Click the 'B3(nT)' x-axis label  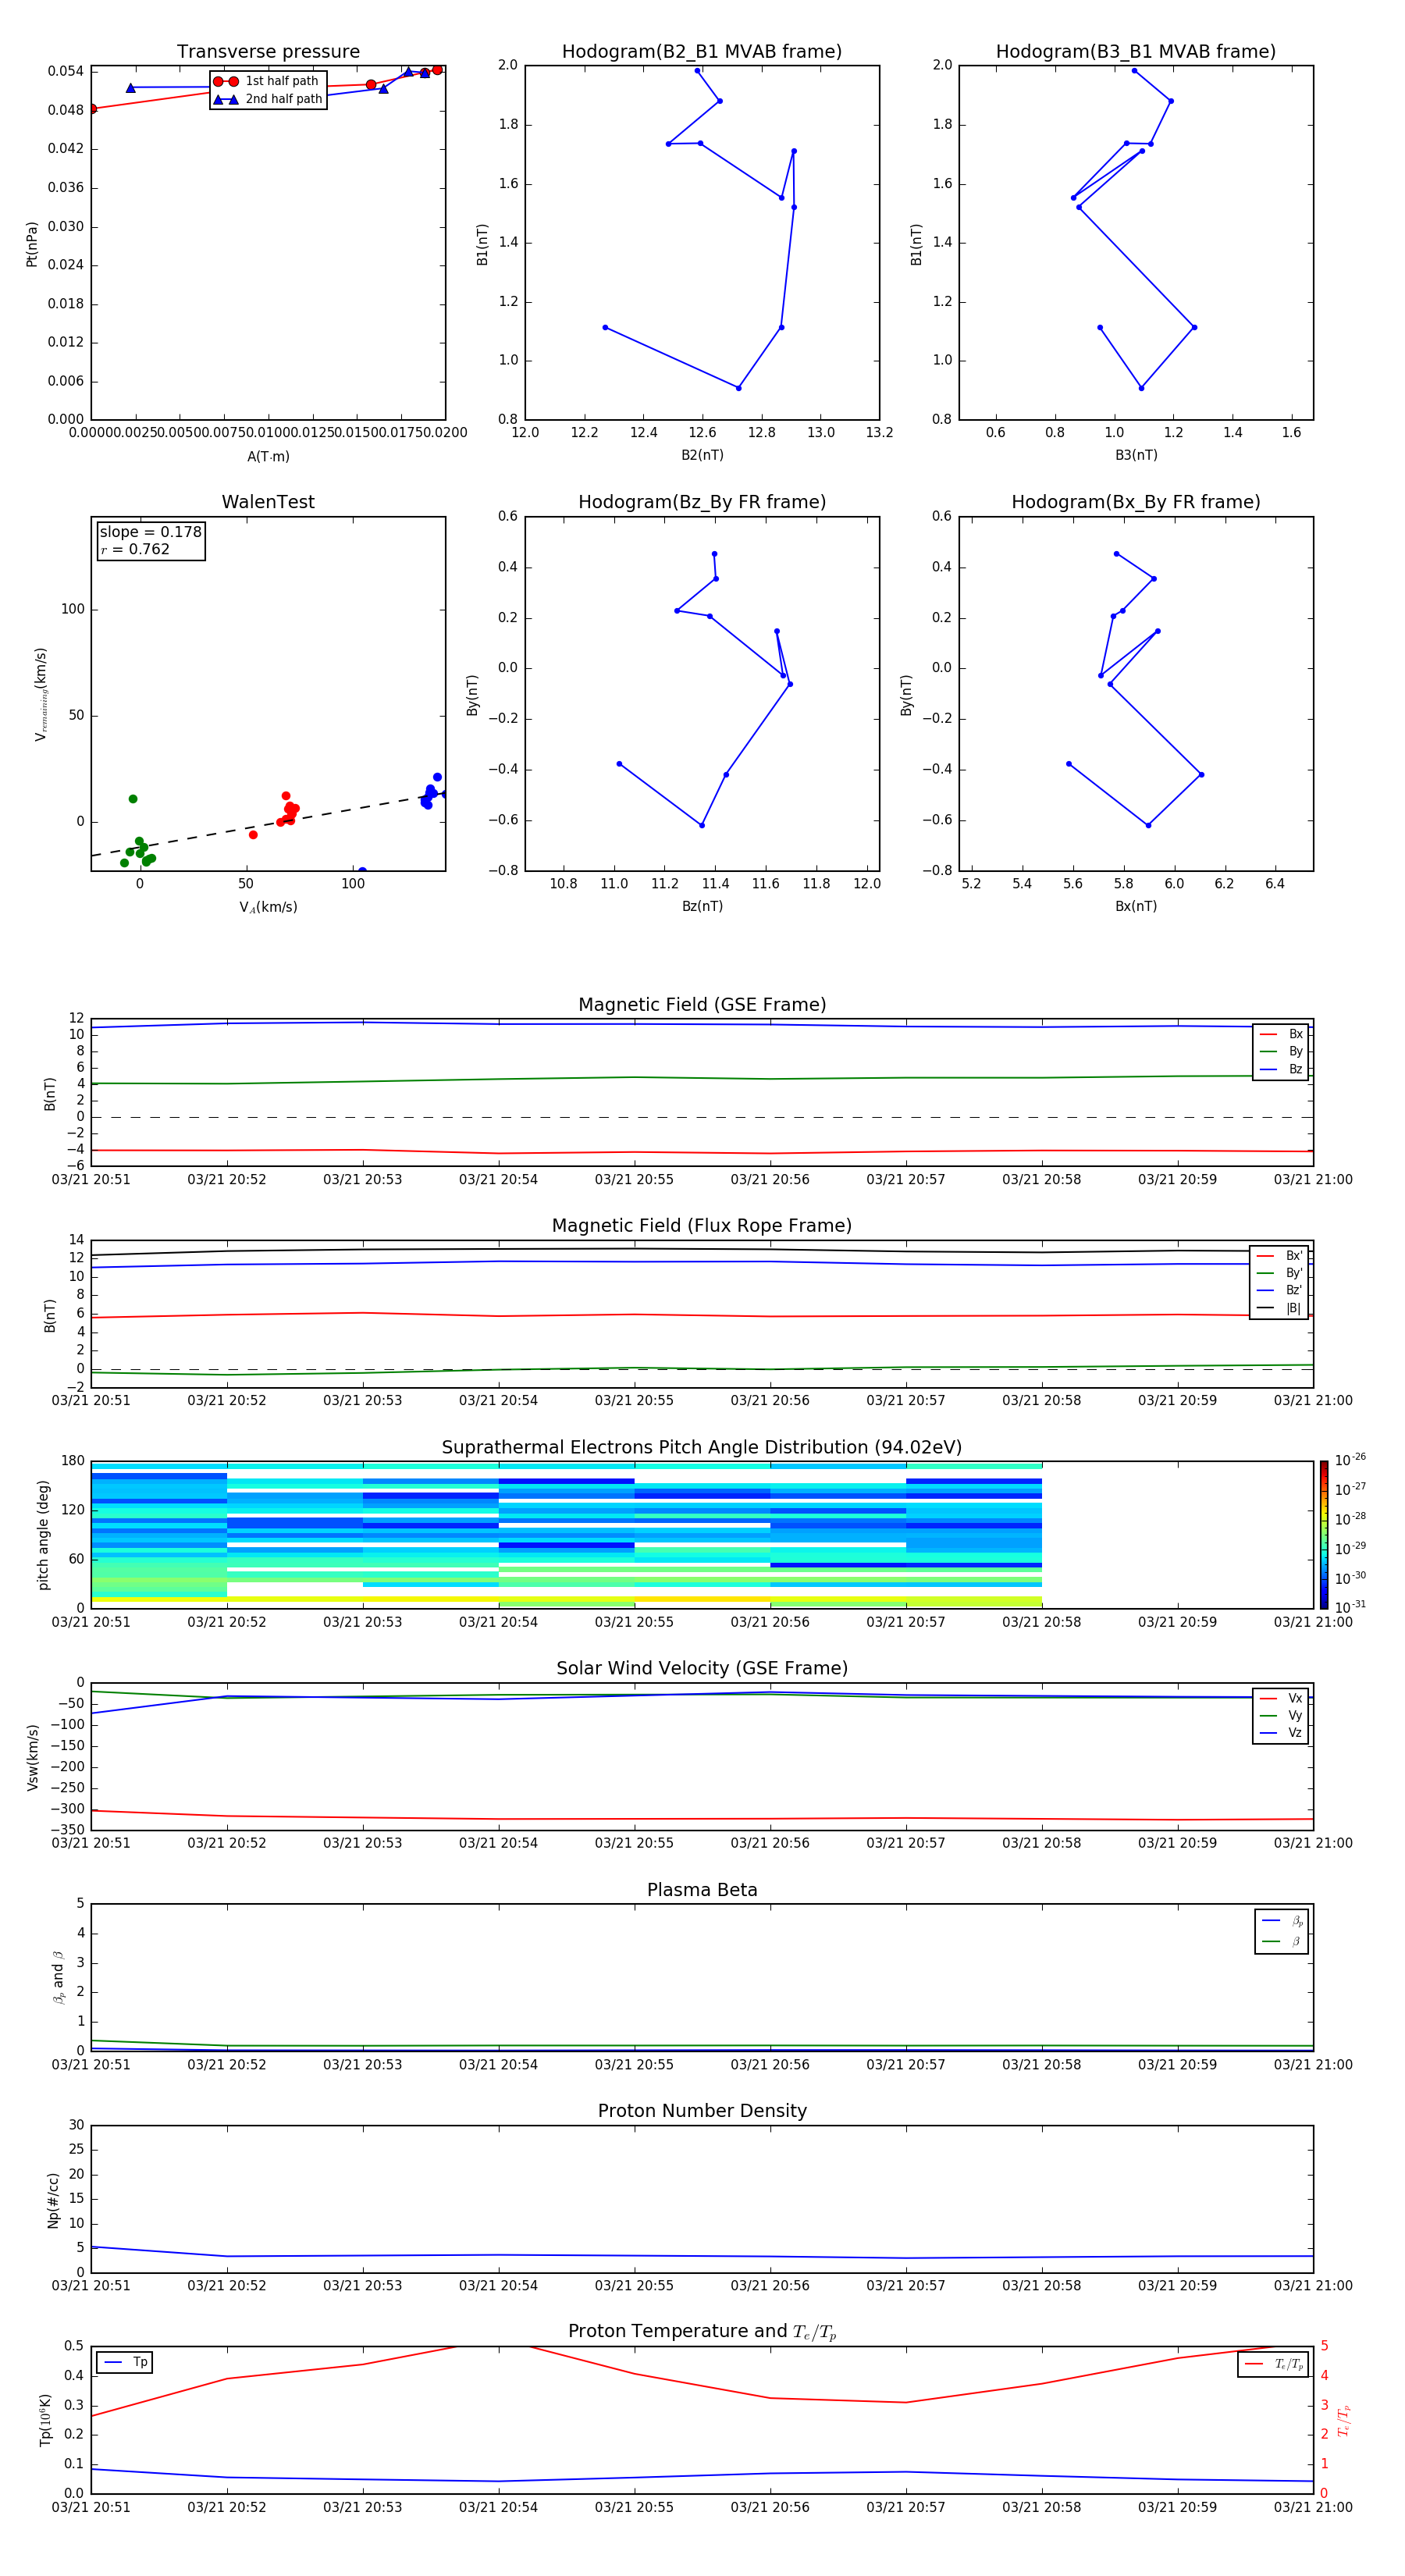[x=1136, y=455]
